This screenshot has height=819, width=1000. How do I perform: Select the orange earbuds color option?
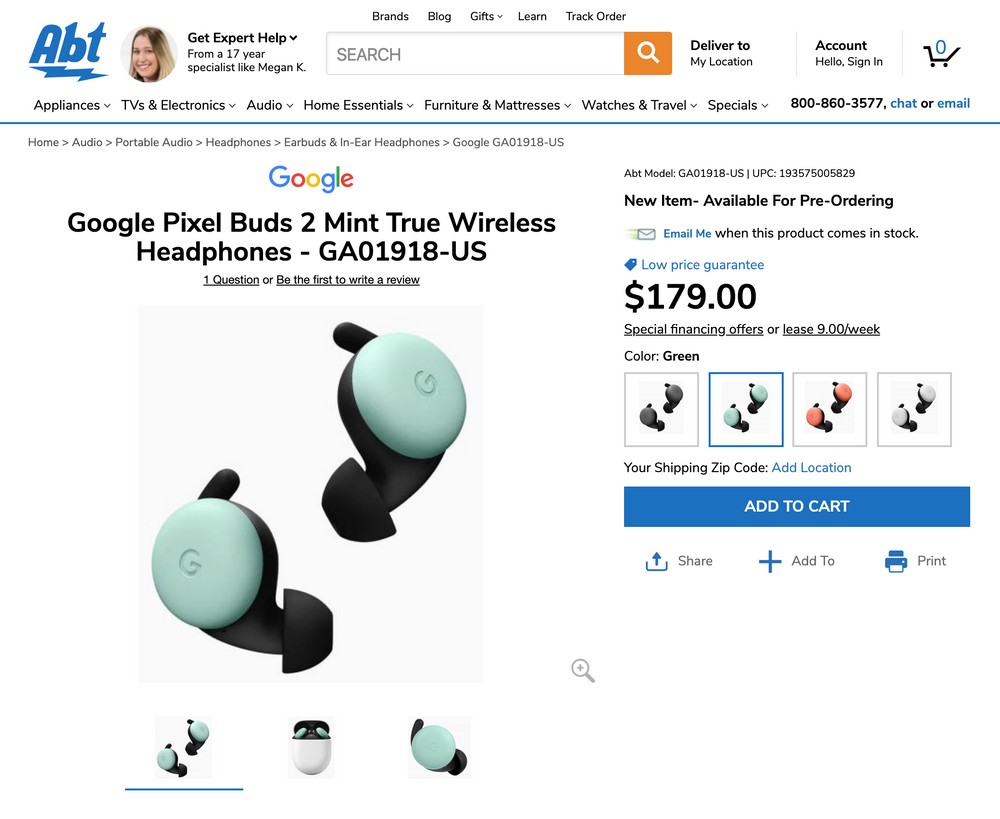pyautogui.click(x=830, y=410)
